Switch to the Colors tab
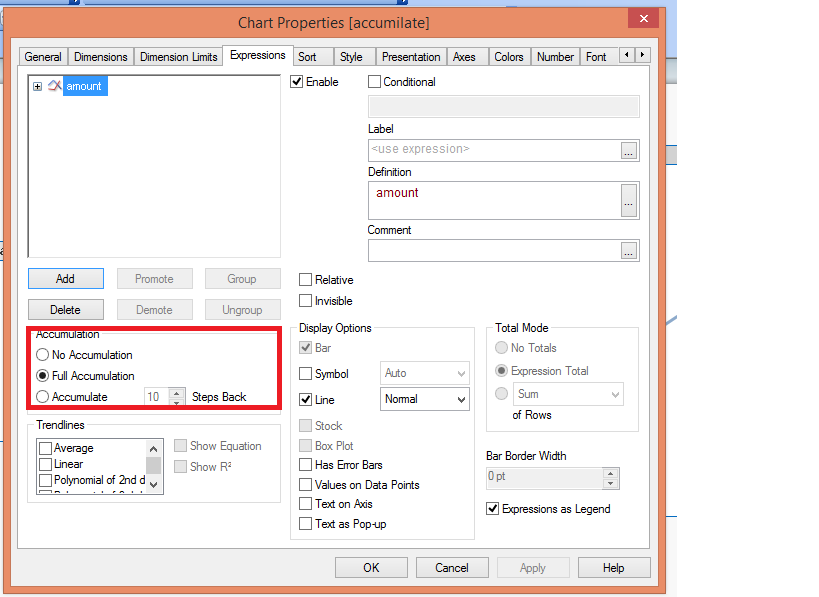819x597 pixels. tap(509, 56)
